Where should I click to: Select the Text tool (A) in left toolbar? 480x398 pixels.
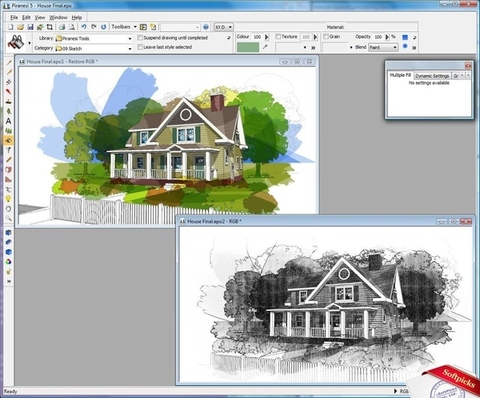[9, 121]
